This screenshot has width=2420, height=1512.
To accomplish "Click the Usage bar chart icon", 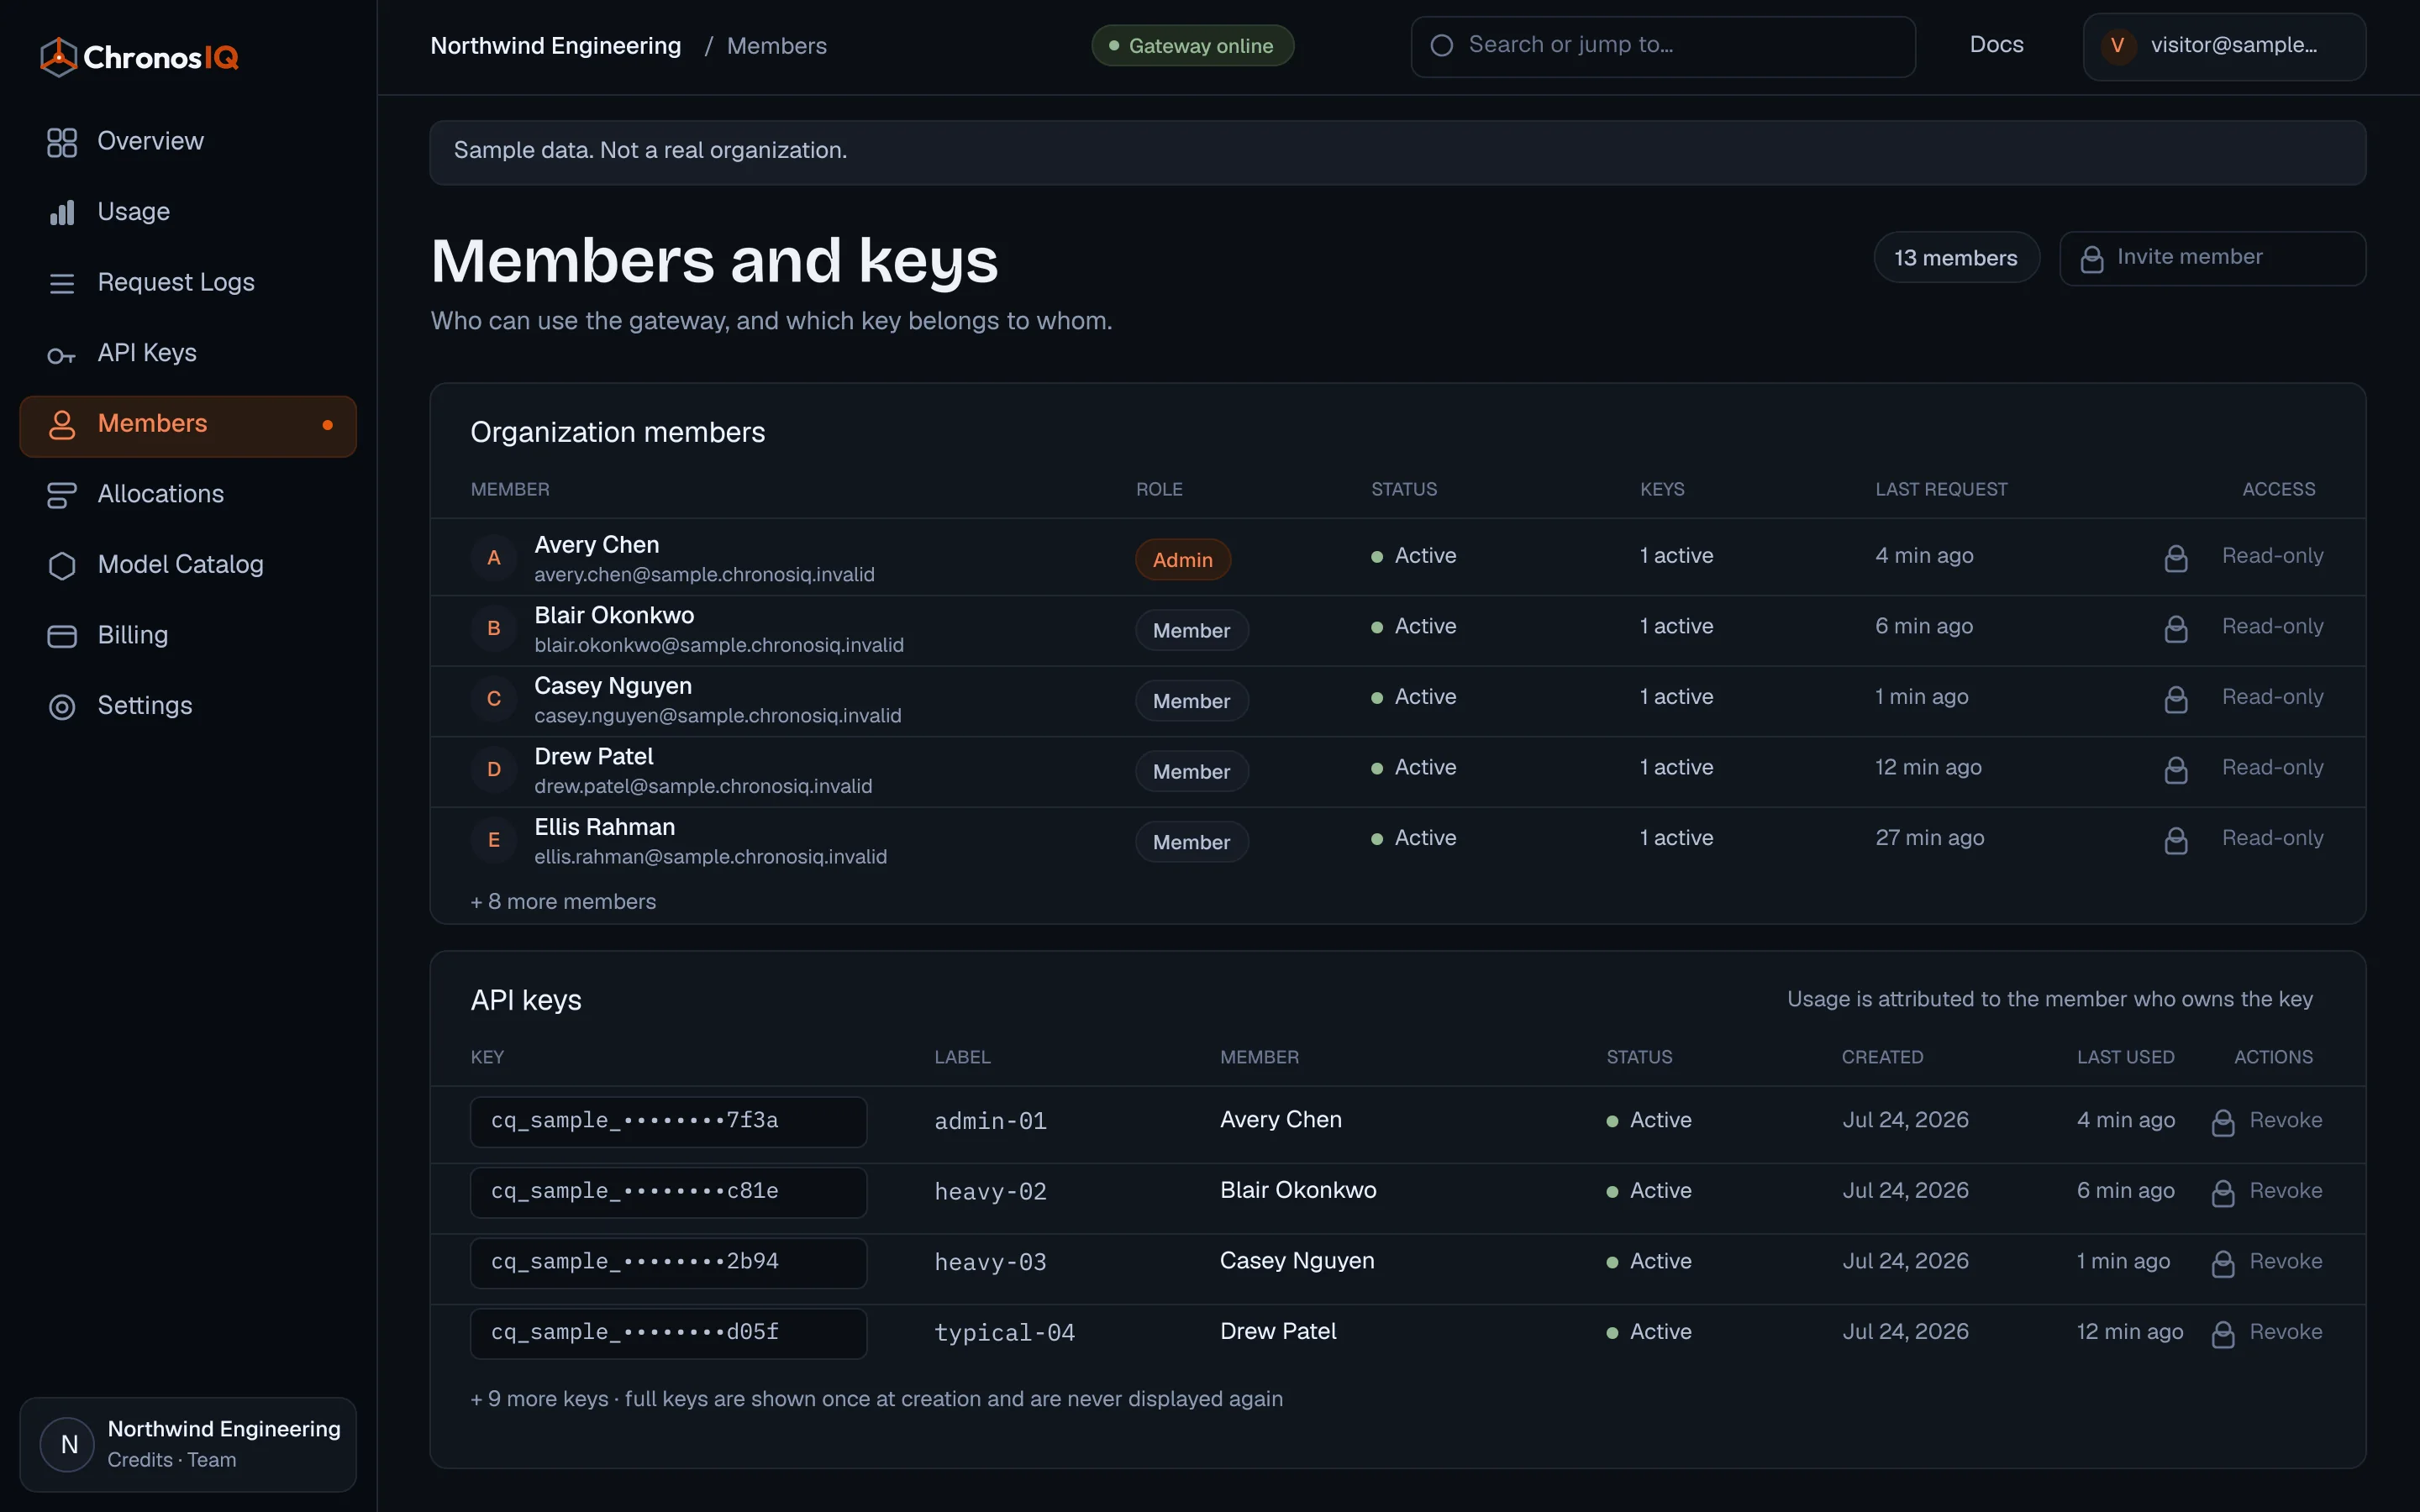I will point(62,212).
